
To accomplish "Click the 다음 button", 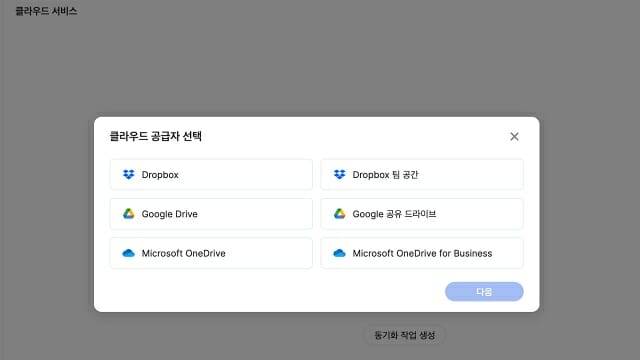I will click(x=484, y=292).
